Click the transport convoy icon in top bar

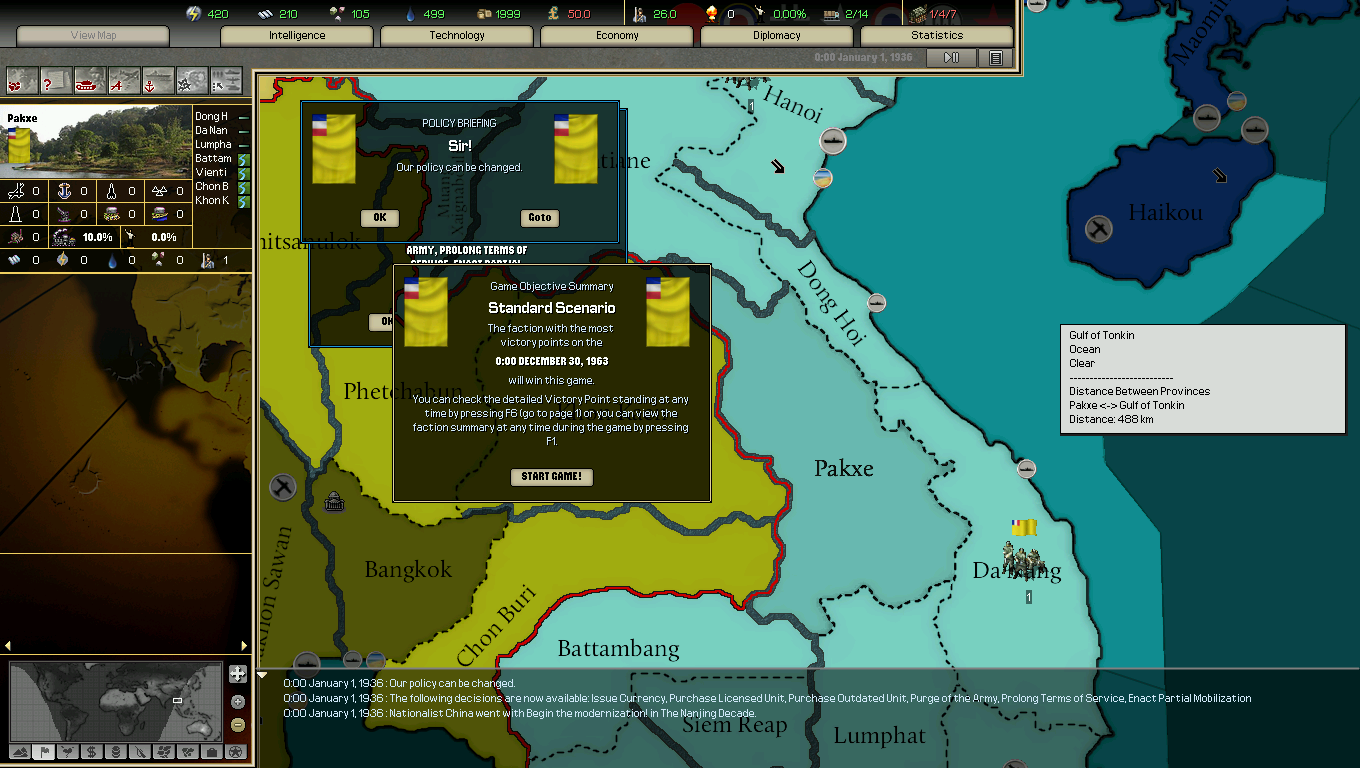(832, 14)
